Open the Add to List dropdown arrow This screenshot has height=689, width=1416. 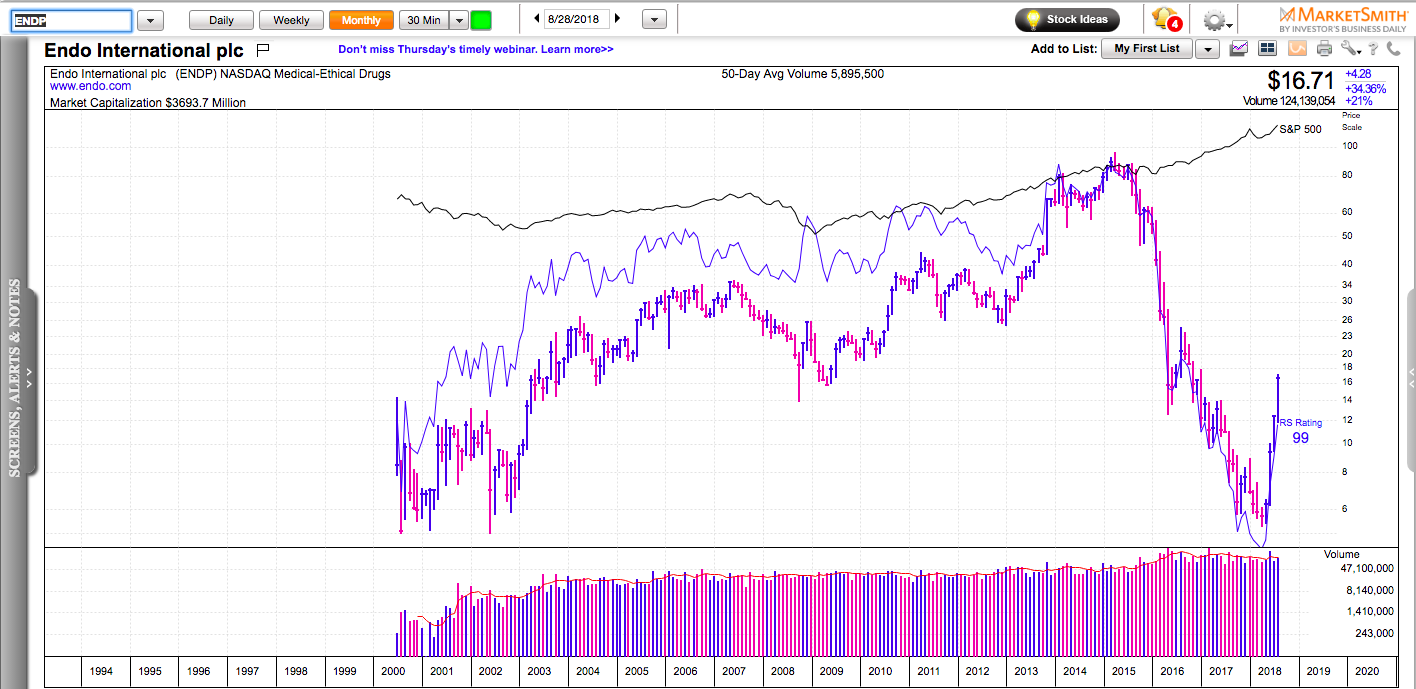[1206, 49]
